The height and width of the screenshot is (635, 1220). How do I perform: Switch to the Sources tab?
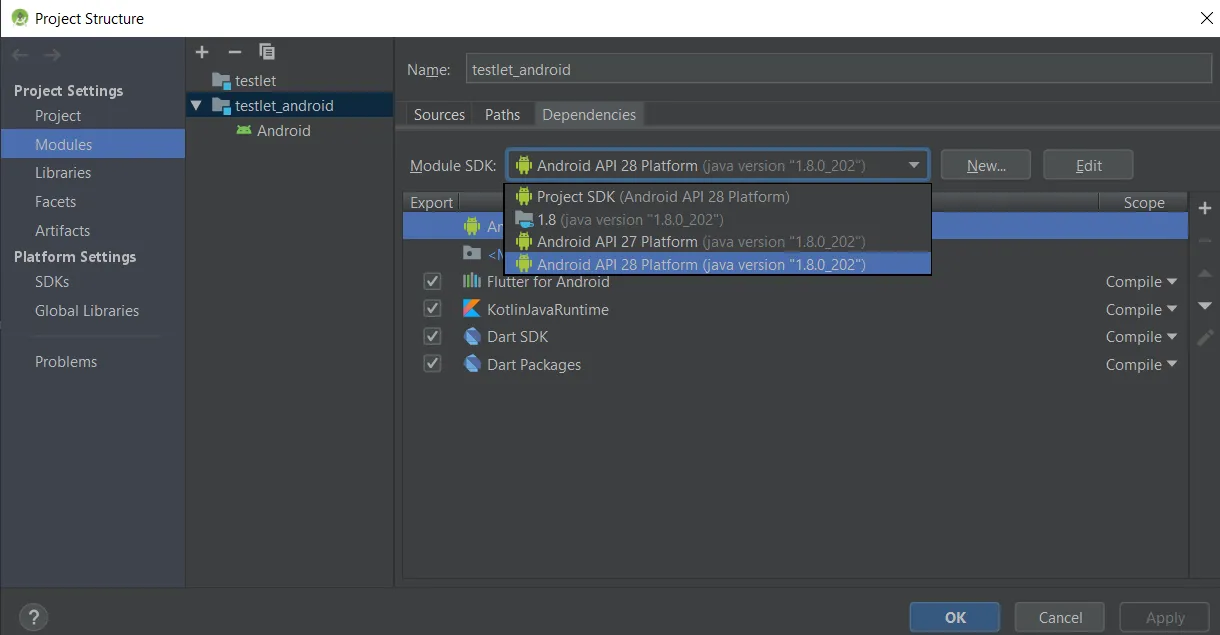click(439, 114)
